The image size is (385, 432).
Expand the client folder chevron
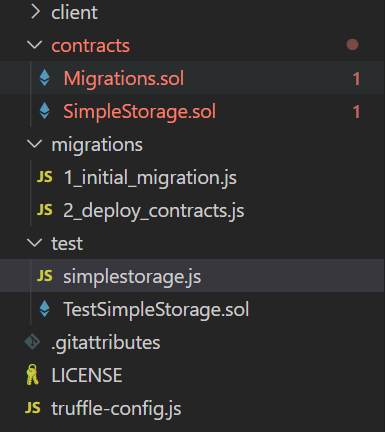pos(35,12)
